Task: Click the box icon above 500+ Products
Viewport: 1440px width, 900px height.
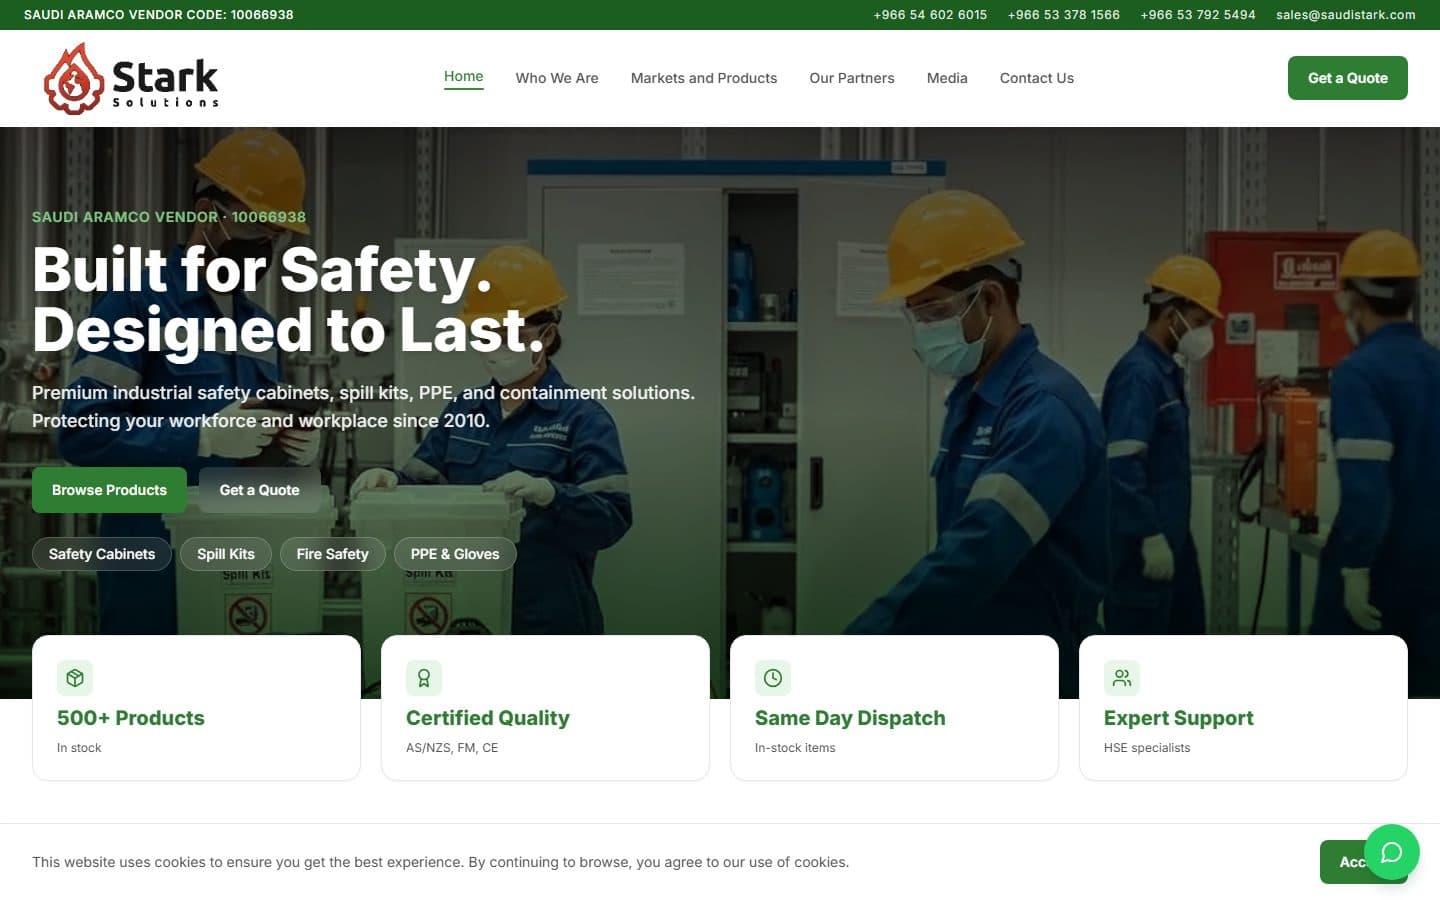Action: 75,678
